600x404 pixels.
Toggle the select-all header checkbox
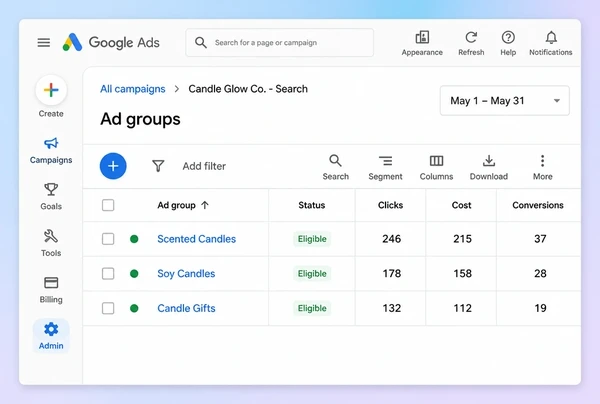[x=108, y=205]
